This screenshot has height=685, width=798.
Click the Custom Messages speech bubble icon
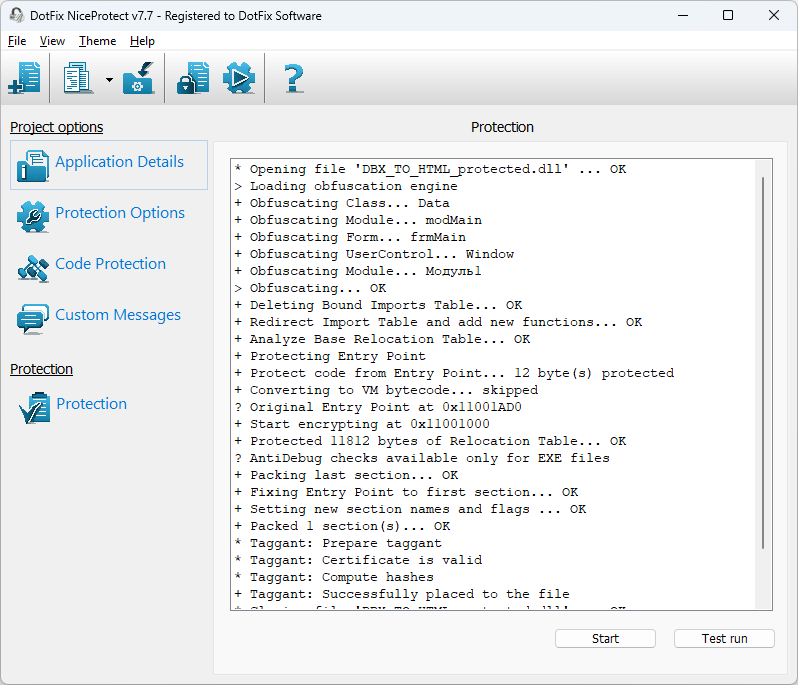pyautogui.click(x=33, y=319)
